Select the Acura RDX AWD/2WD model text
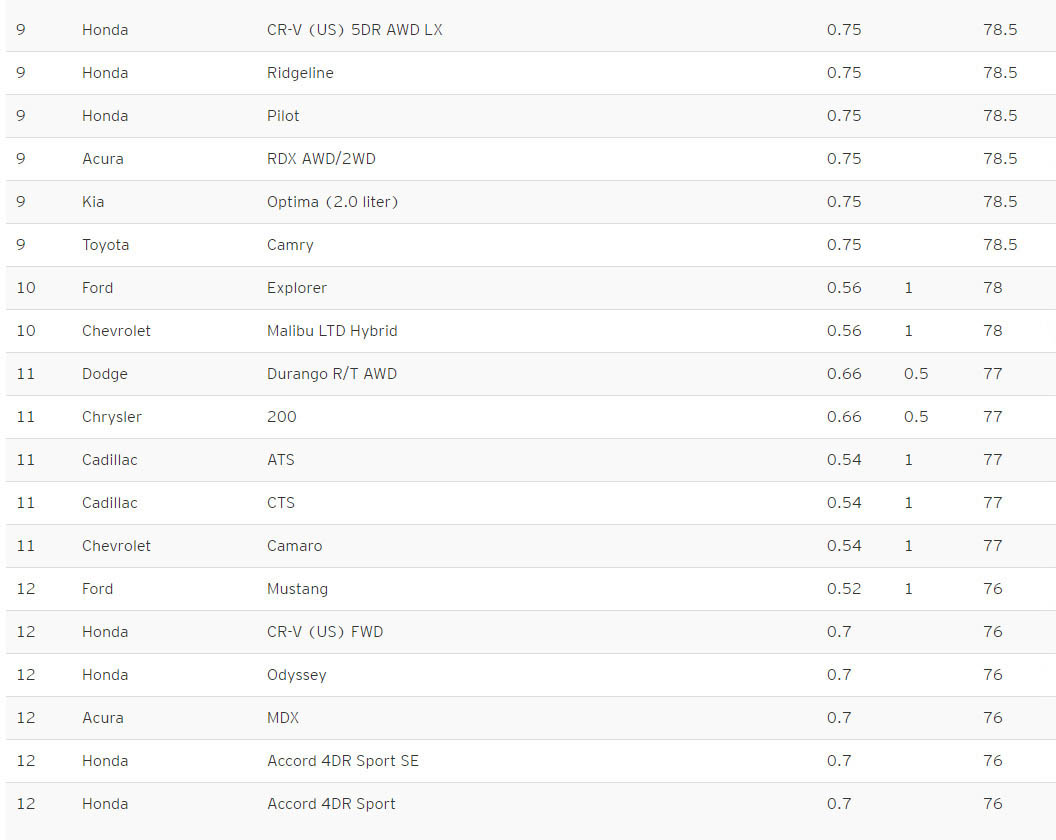1056x840 pixels. point(321,159)
